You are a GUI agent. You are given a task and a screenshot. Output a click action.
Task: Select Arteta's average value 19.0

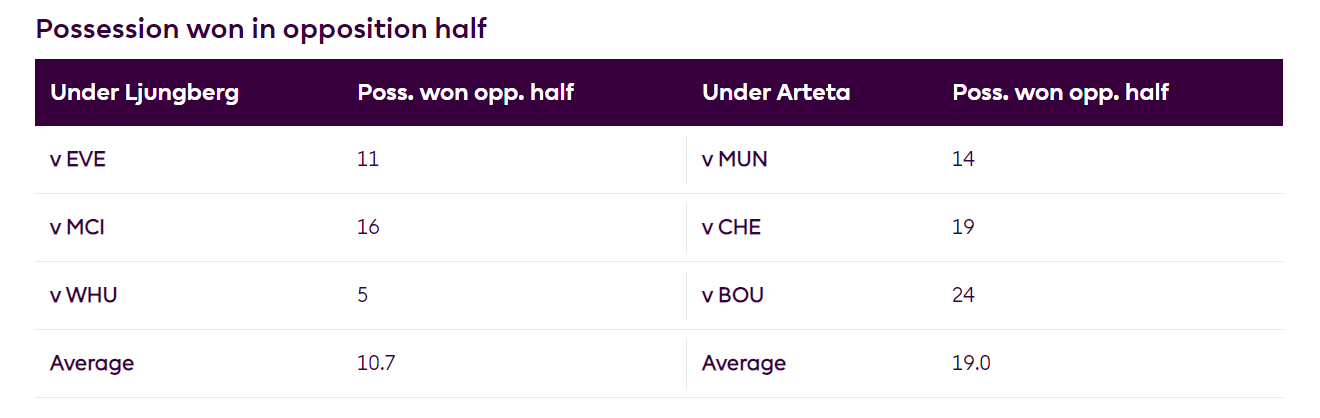click(x=971, y=363)
